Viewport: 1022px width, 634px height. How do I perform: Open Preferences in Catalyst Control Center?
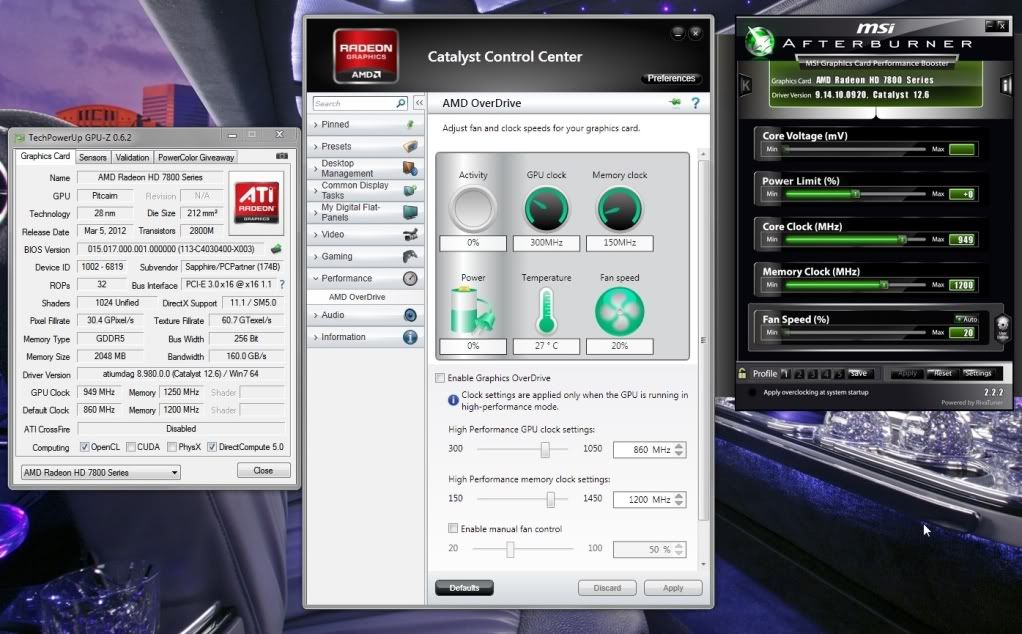pyautogui.click(x=671, y=78)
